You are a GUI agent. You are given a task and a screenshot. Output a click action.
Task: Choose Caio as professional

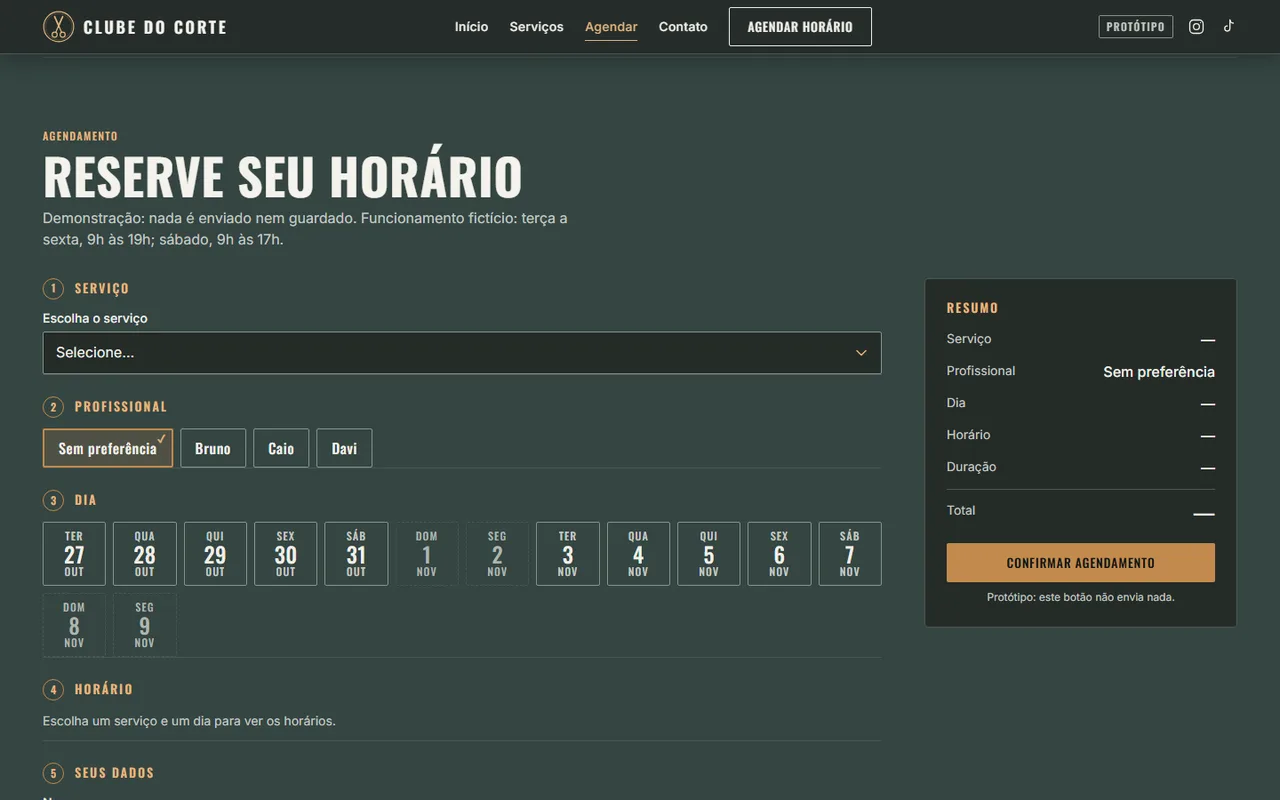pos(281,448)
